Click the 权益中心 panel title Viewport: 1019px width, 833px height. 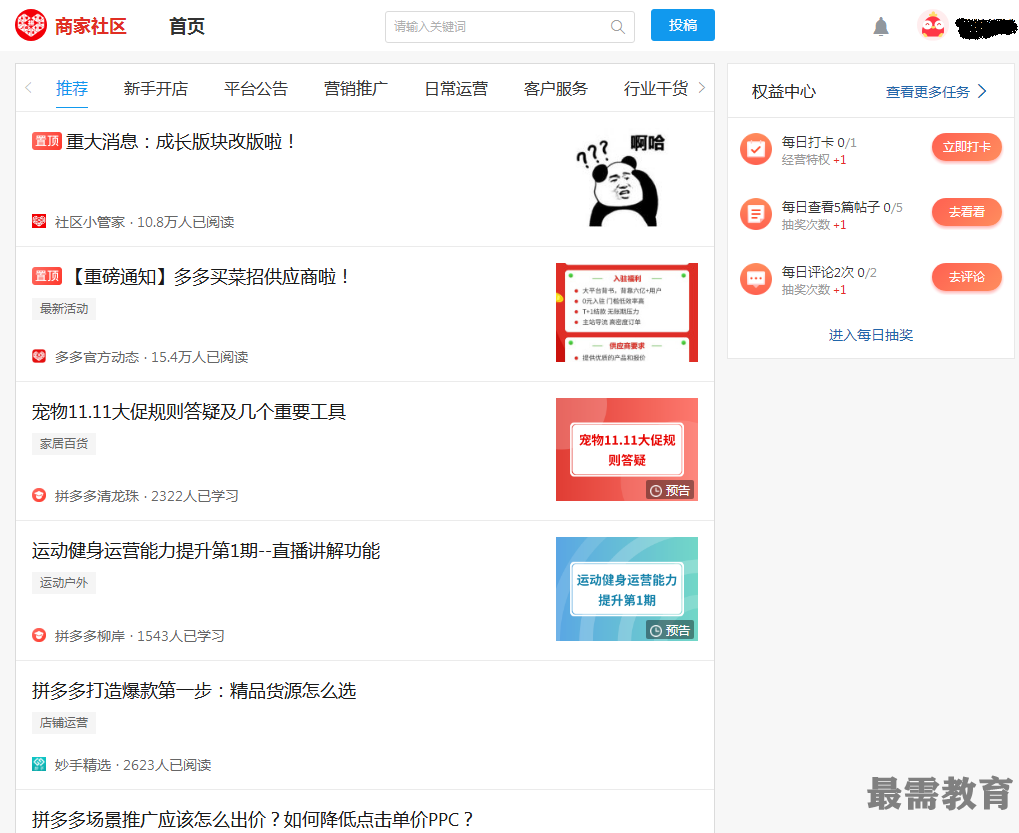coord(784,92)
